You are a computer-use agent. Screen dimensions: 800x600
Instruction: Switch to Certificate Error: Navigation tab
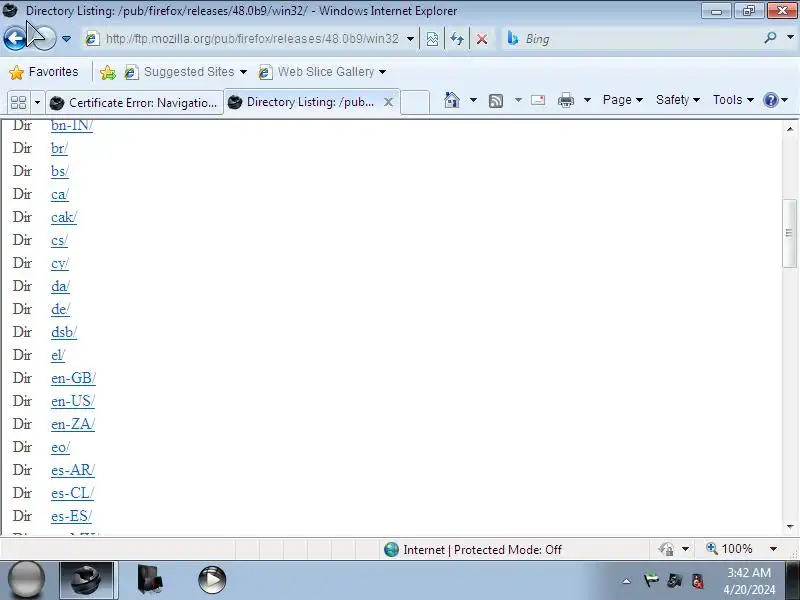[x=135, y=103]
